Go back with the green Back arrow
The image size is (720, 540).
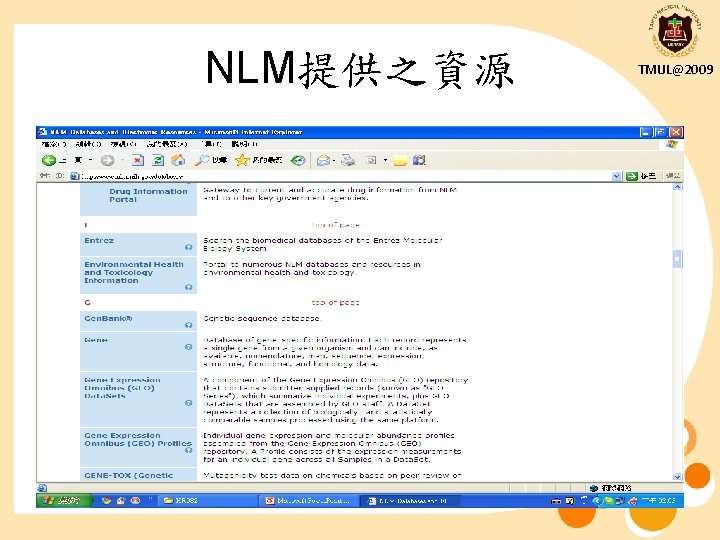pos(48,160)
